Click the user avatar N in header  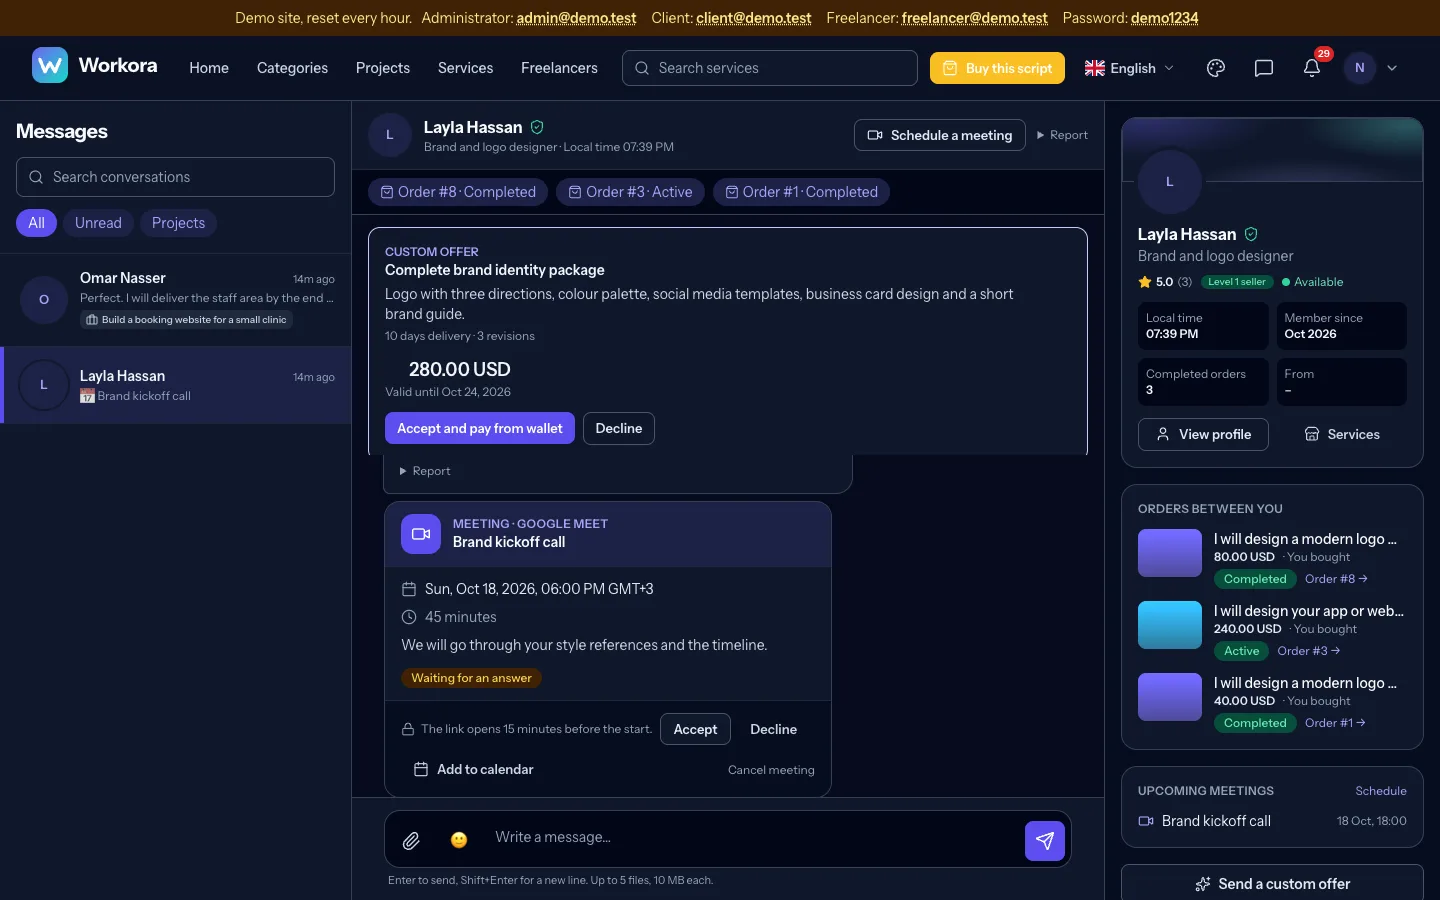(x=1359, y=68)
